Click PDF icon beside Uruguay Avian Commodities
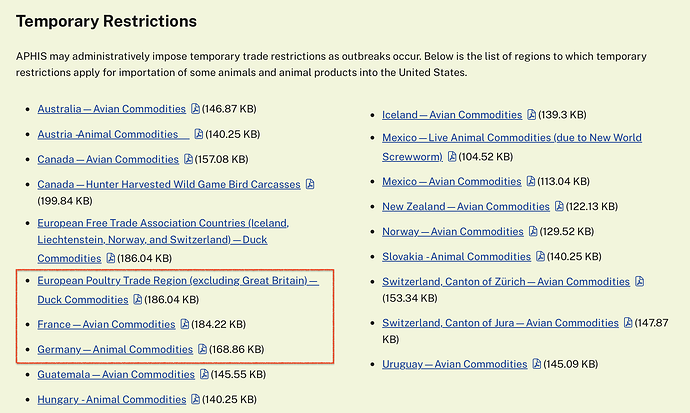 click(537, 364)
